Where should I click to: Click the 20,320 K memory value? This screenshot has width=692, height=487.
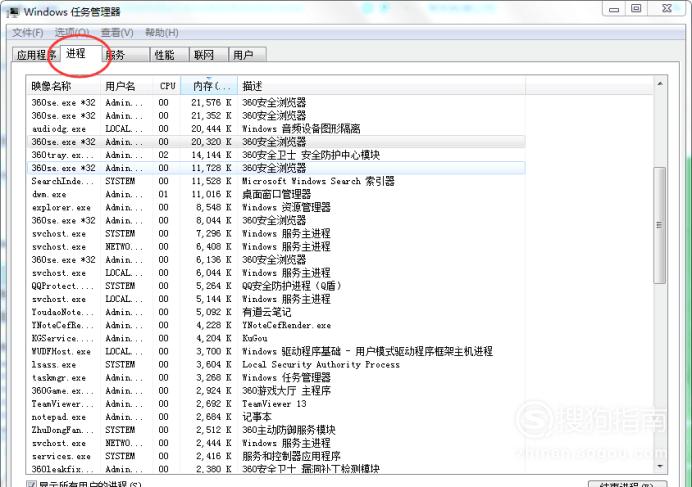click(211, 142)
